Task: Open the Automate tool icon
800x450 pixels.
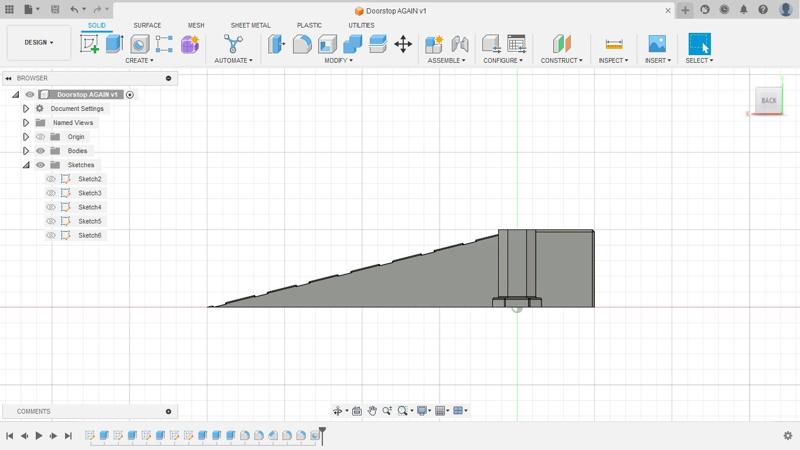Action: (233, 44)
